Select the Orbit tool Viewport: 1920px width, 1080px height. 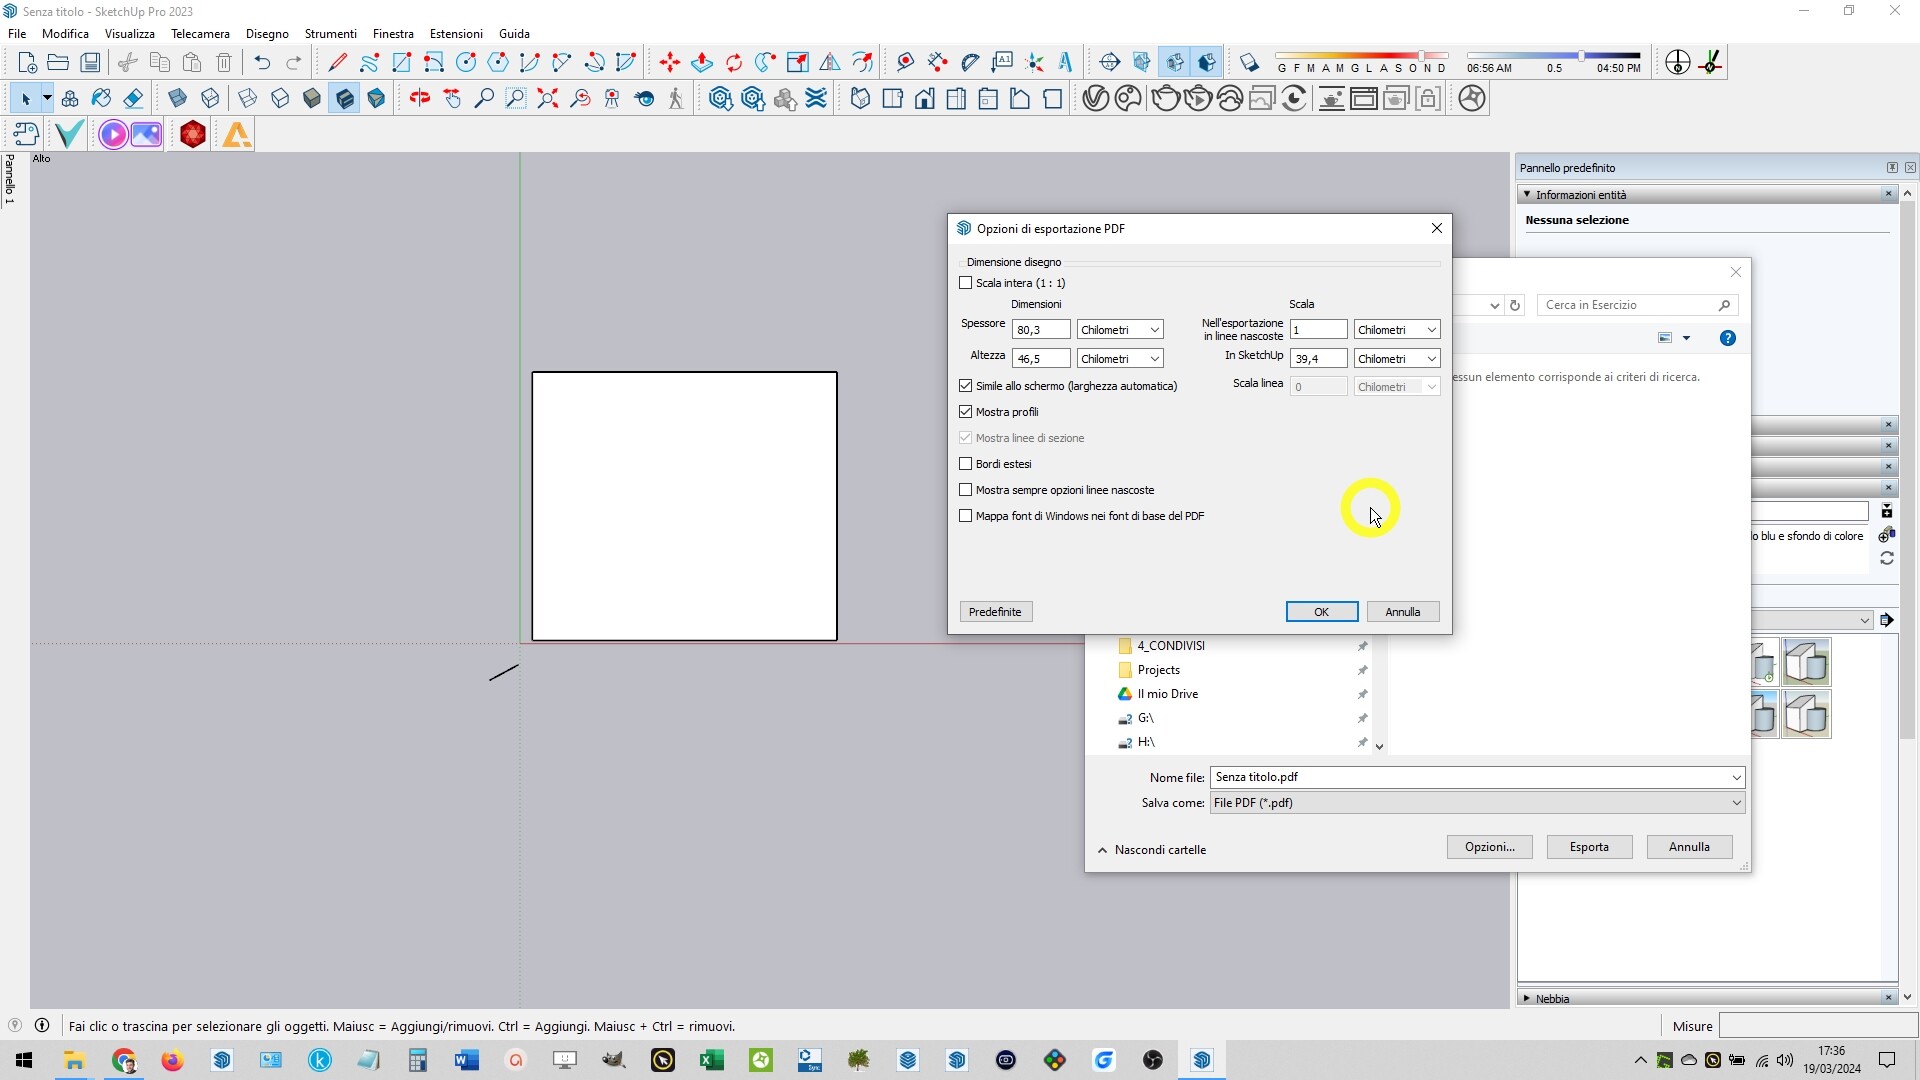420,98
